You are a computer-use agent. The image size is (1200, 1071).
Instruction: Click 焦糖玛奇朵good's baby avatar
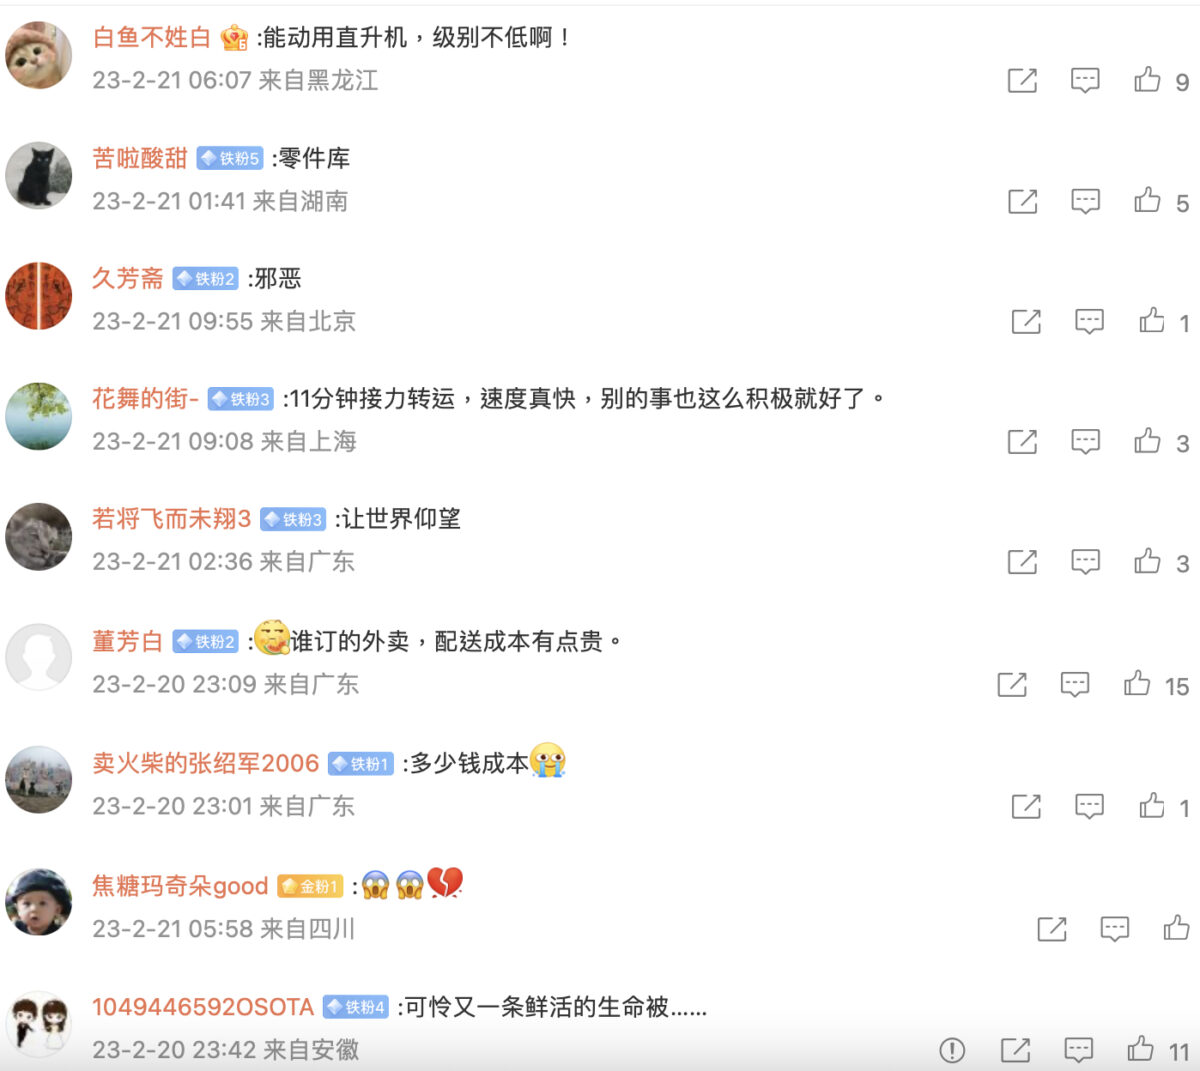[39, 902]
